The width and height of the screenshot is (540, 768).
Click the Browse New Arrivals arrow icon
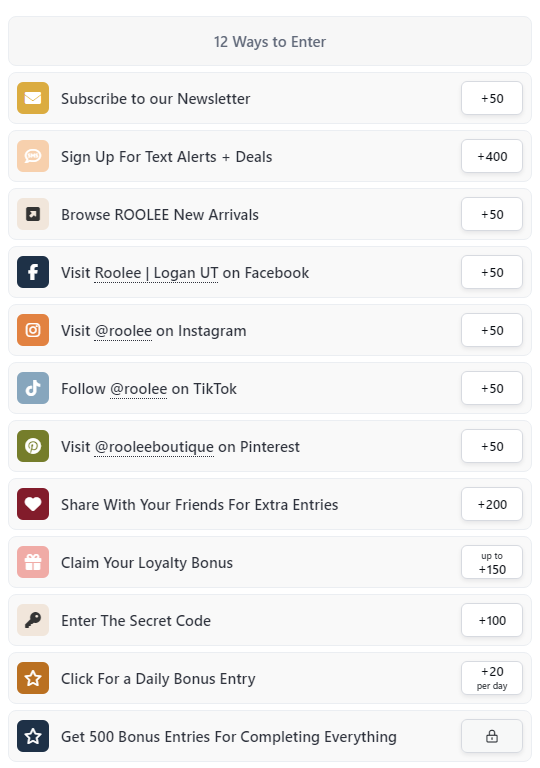(33, 215)
